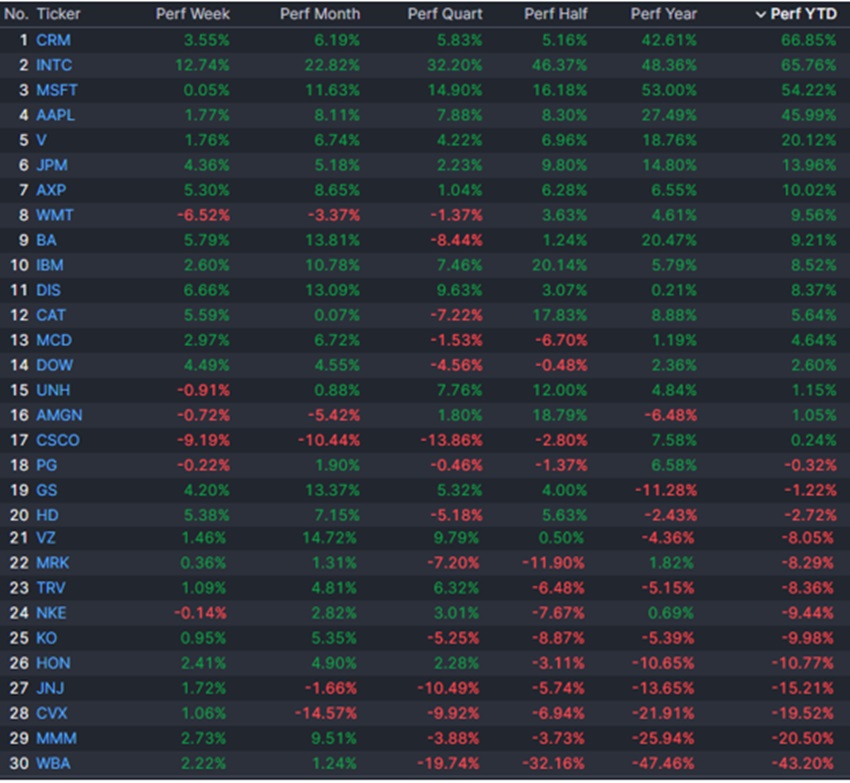Viewport: 850px width, 783px height.
Task: Click JNJ's Perf Quart value -10.49%
Action: pos(448,688)
